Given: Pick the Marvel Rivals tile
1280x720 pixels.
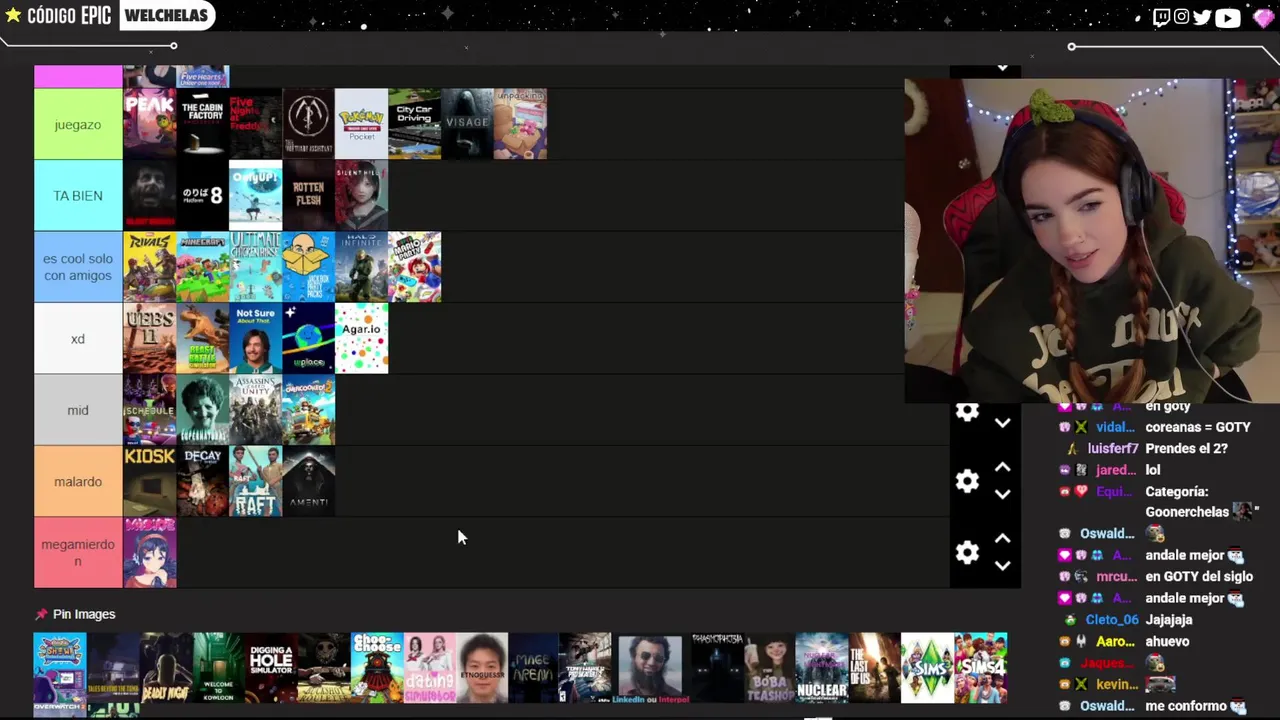Looking at the screenshot, I should [x=149, y=267].
